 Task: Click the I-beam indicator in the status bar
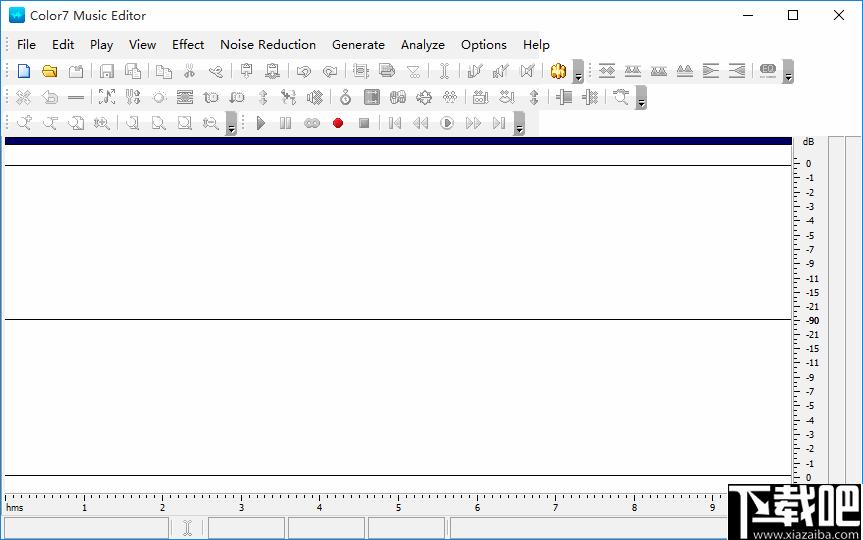pos(187,528)
